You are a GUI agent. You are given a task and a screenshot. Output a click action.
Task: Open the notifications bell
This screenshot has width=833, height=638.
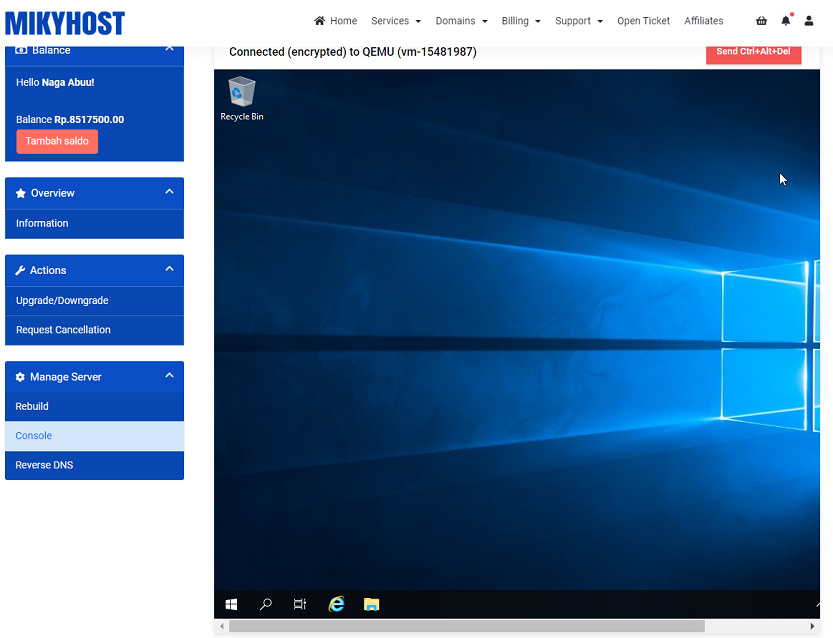[x=786, y=21]
